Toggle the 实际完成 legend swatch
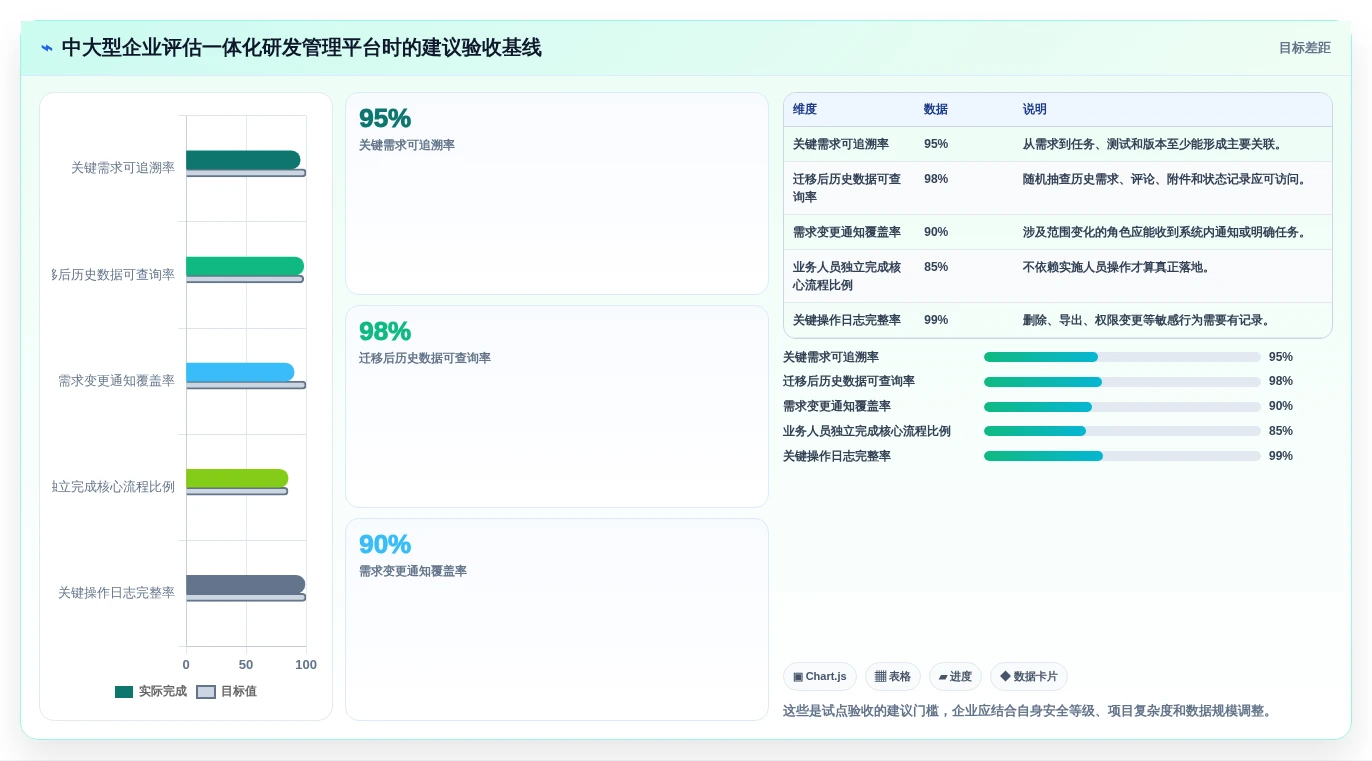This screenshot has width=1372, height=761. [124, 692]
